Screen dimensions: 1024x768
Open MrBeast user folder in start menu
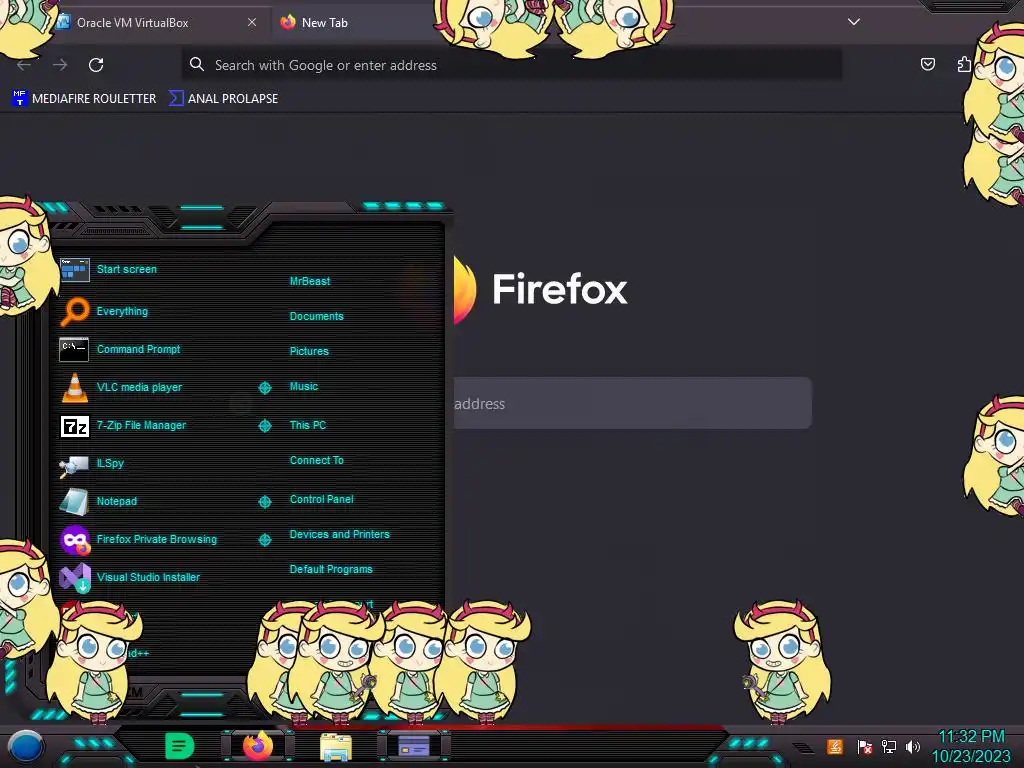(310, 281)
